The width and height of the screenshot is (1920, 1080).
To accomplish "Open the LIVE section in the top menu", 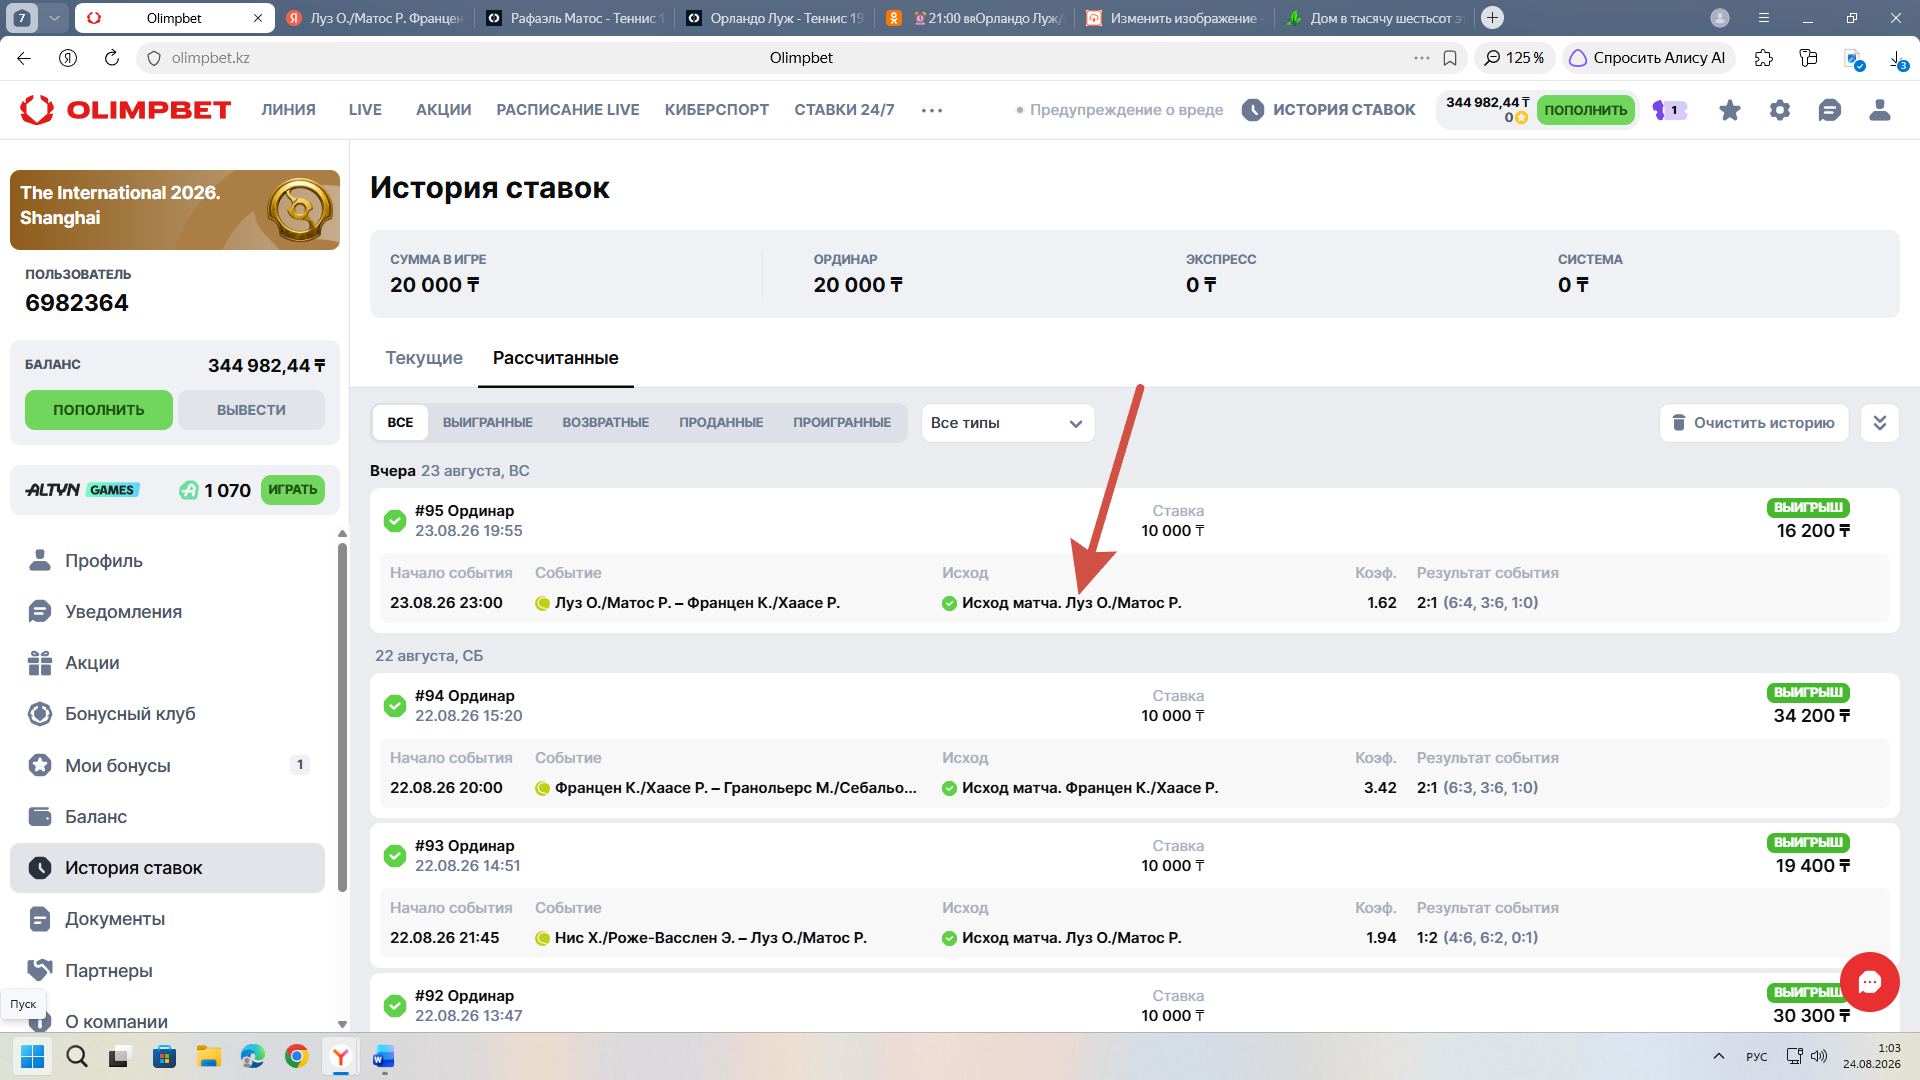I will 365,110.
